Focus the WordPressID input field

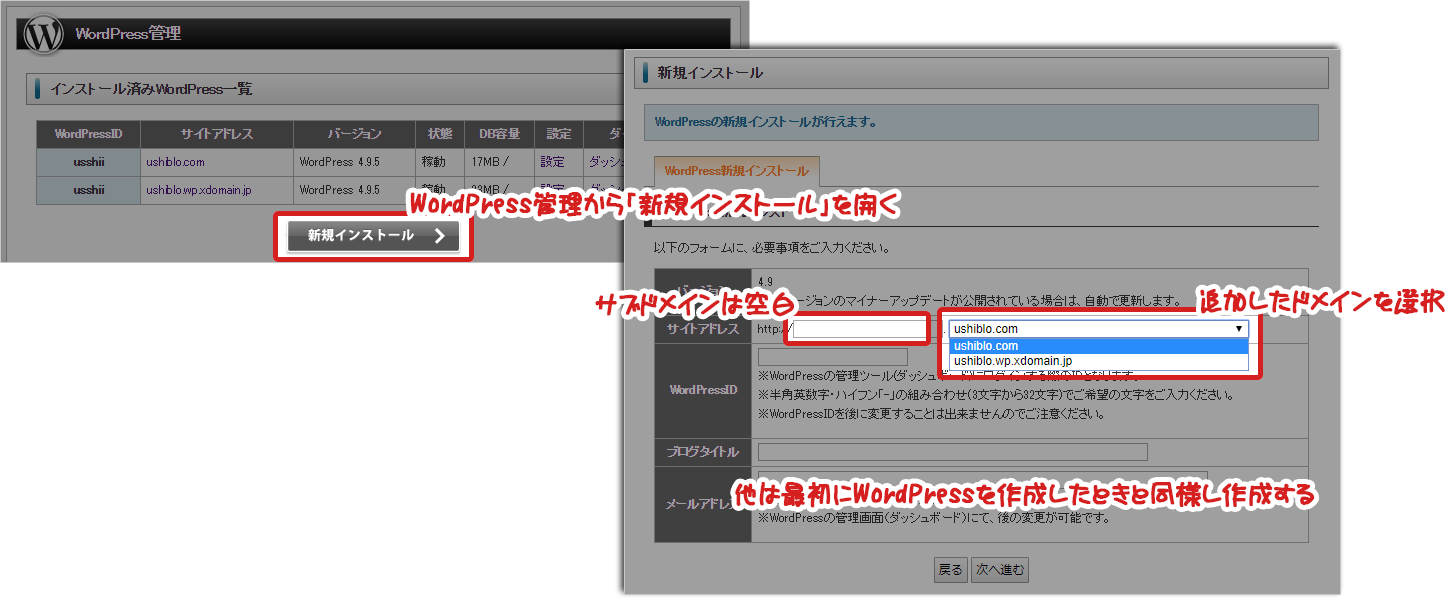point(833,357)
